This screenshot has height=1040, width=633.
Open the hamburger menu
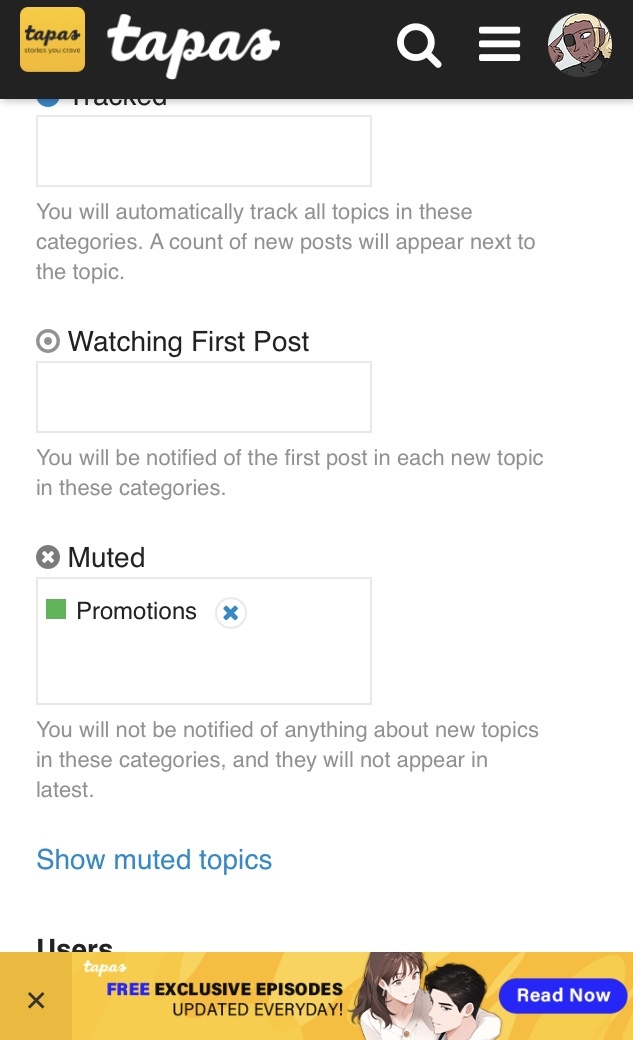[x=499, y=45]
